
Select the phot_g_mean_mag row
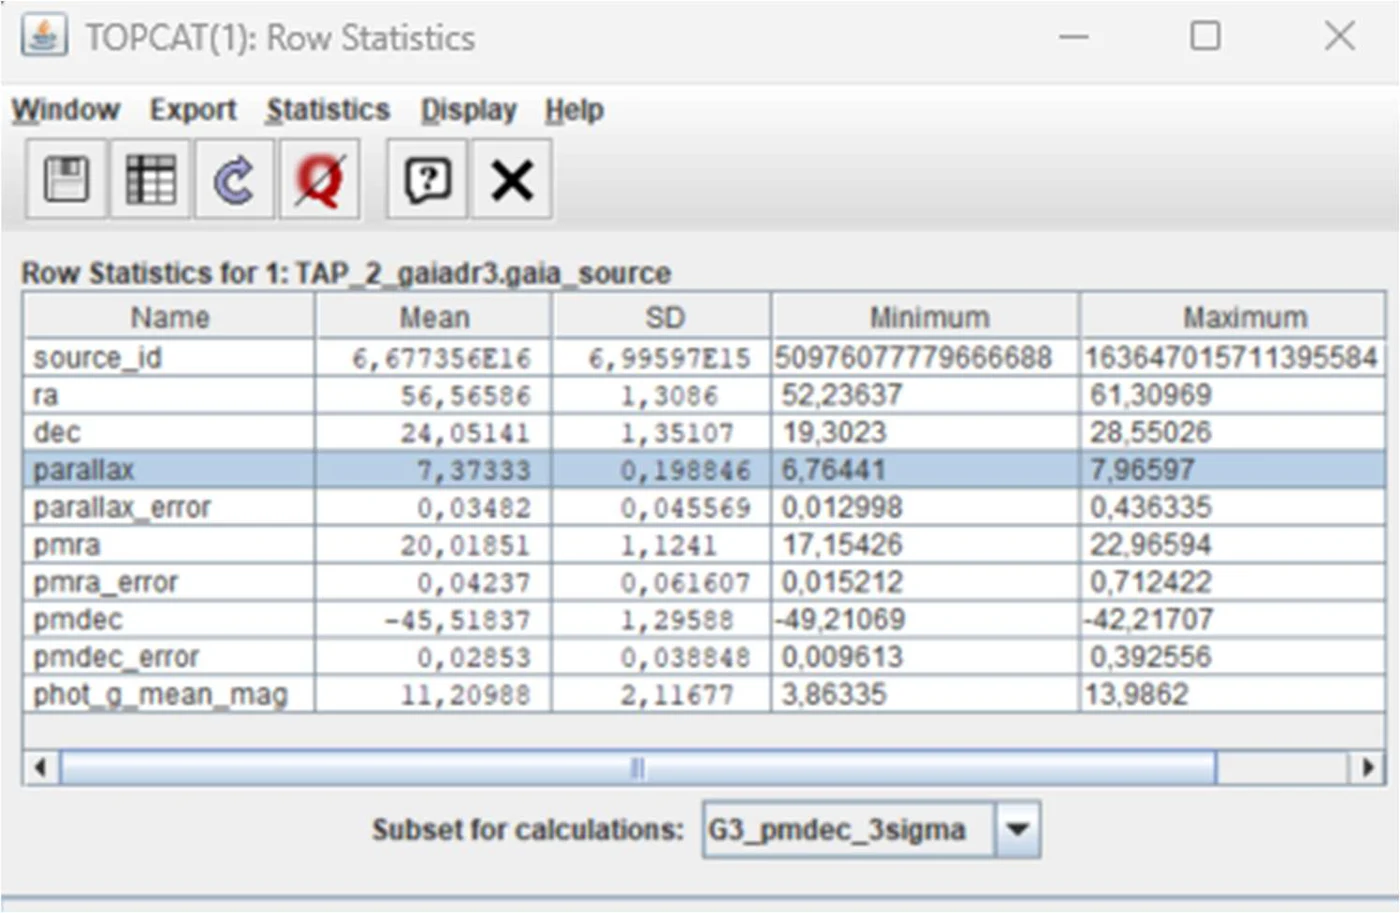point(704,694)
